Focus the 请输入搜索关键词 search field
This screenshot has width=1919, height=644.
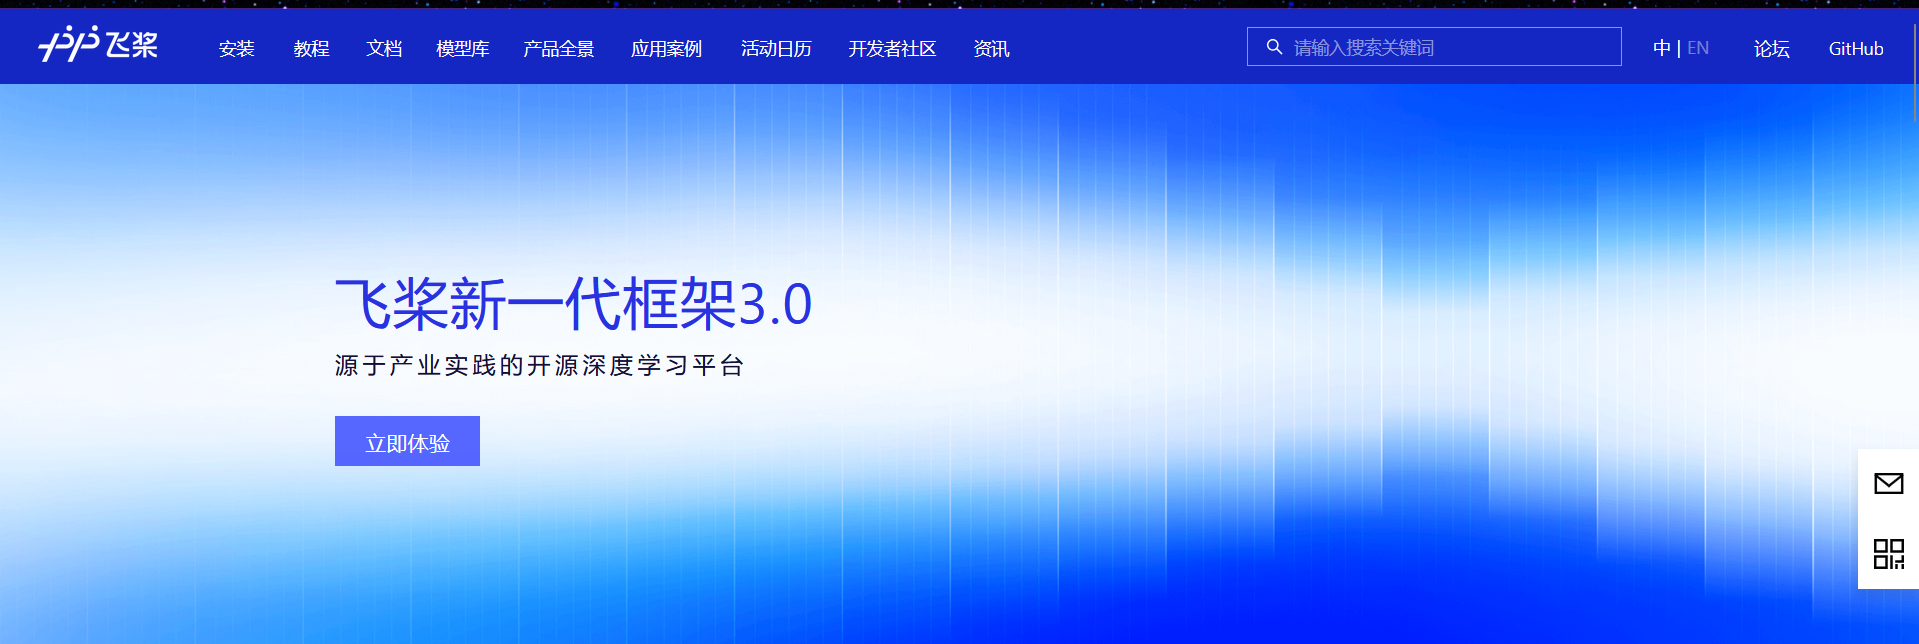tap(1434, 47)
